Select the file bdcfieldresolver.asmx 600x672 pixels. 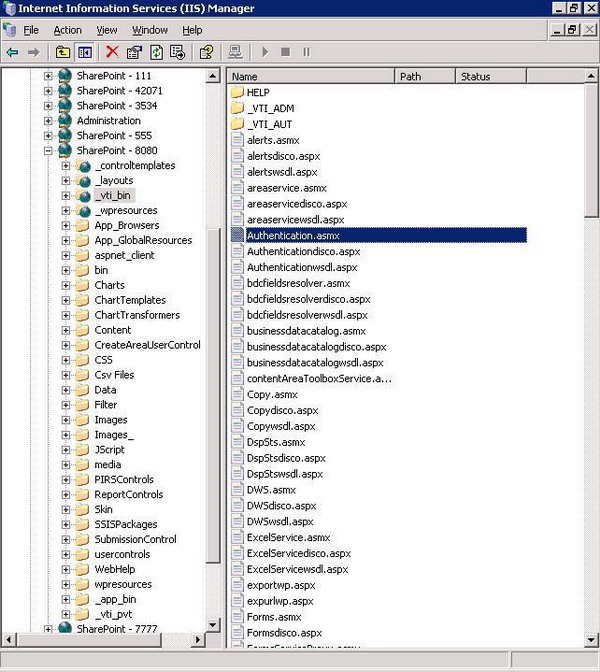(x=299, y=283)
